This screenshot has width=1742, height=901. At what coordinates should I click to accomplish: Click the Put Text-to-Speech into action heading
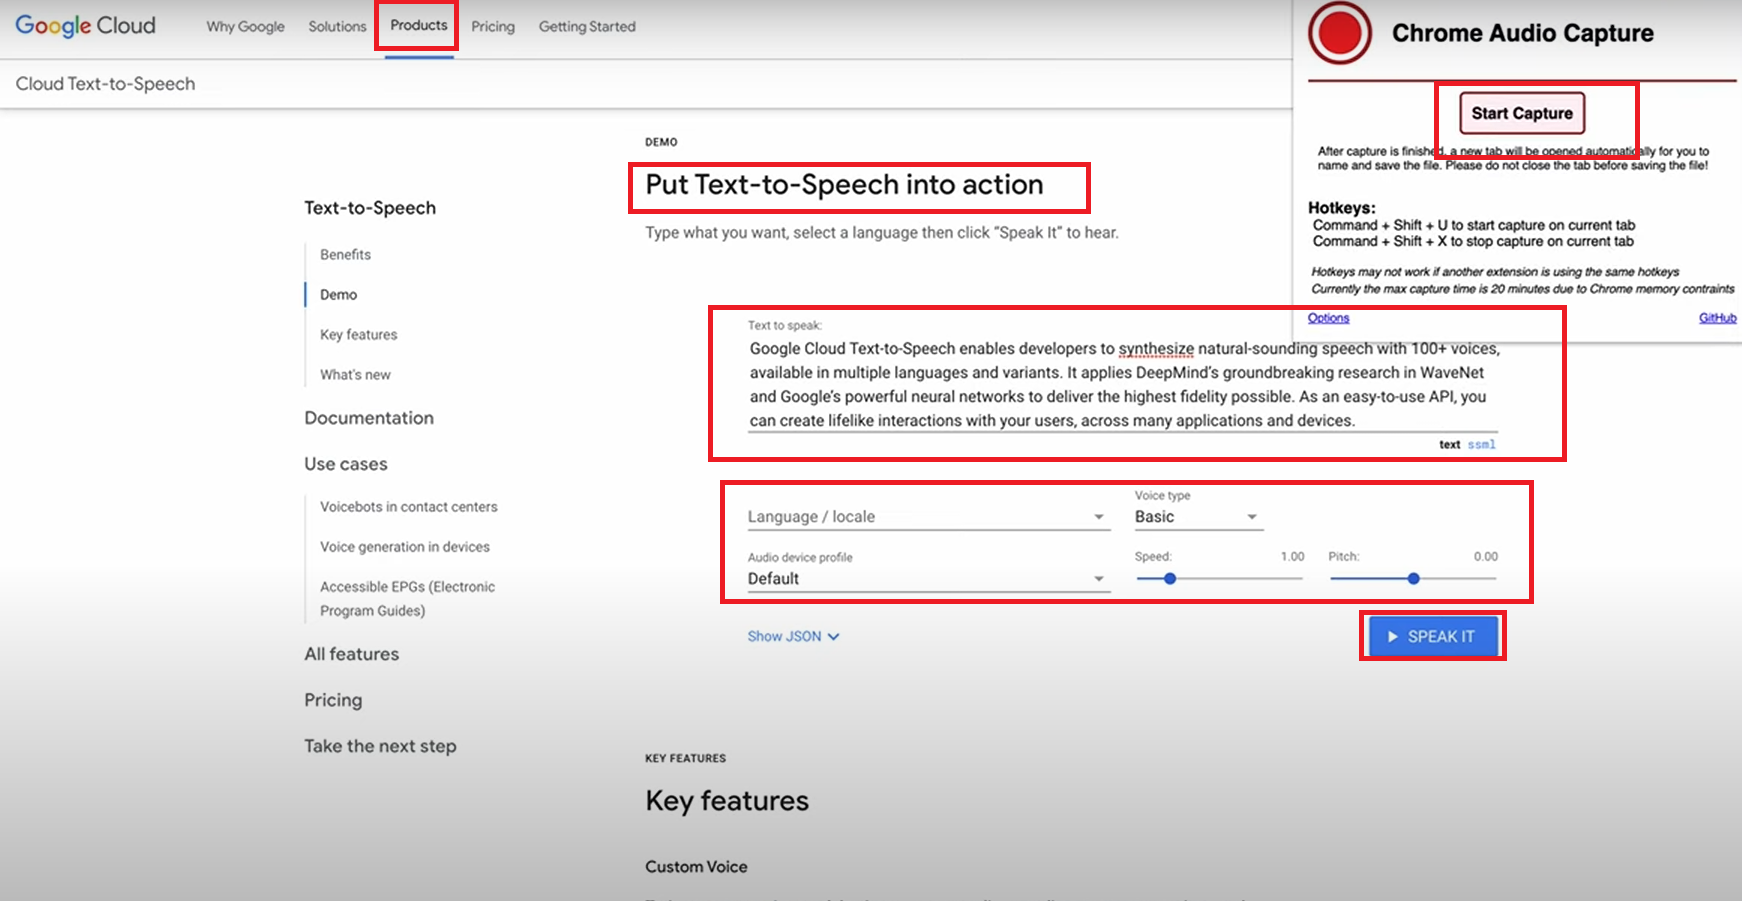844,185
